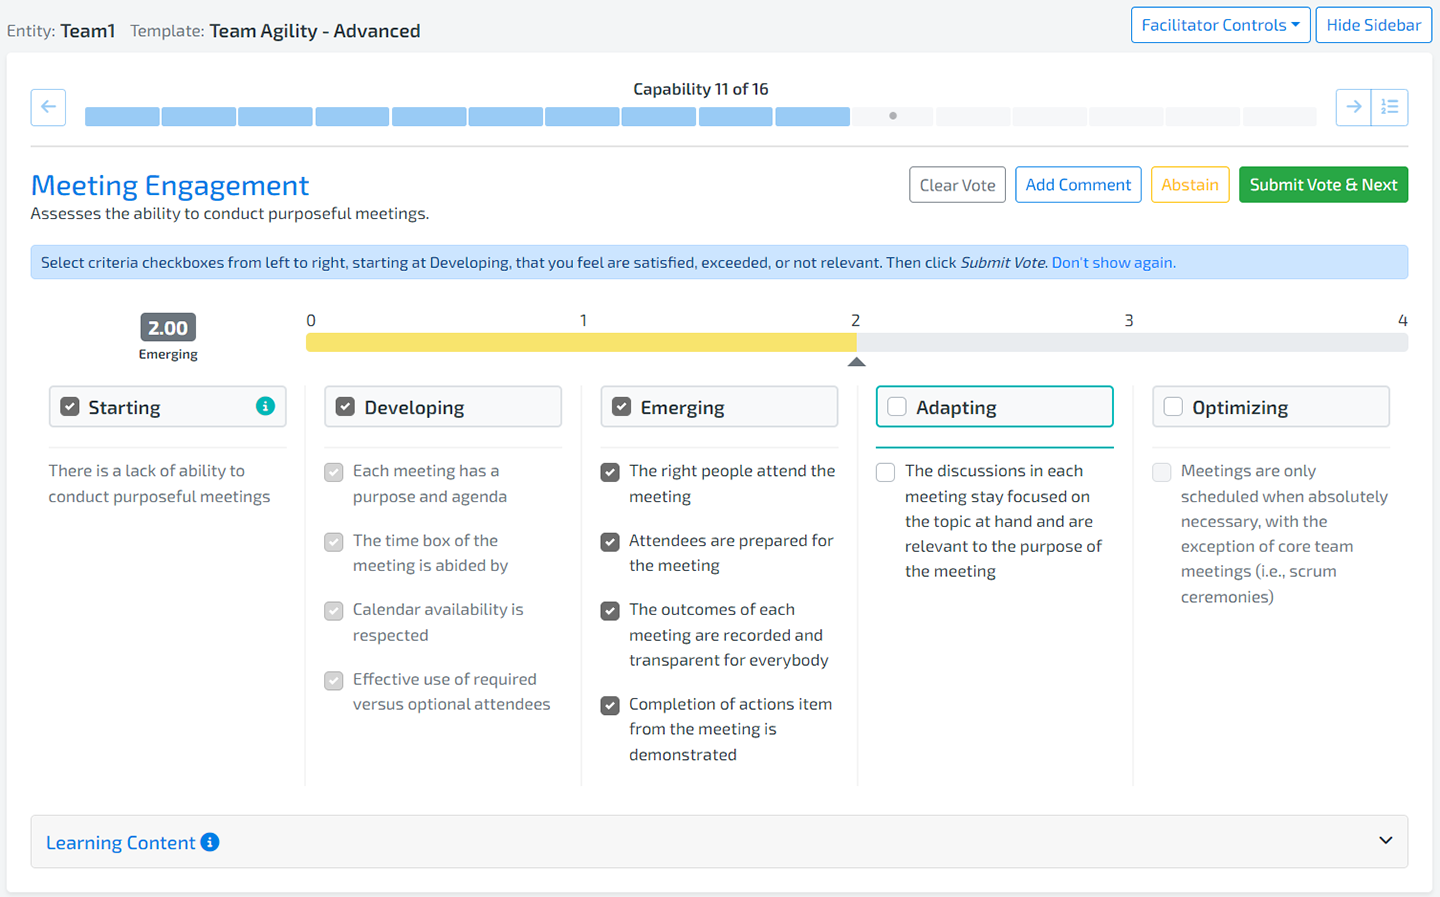The image size is (1440, 897).
Task: Check the Adapting level checkbox
Action: [897, 407]
